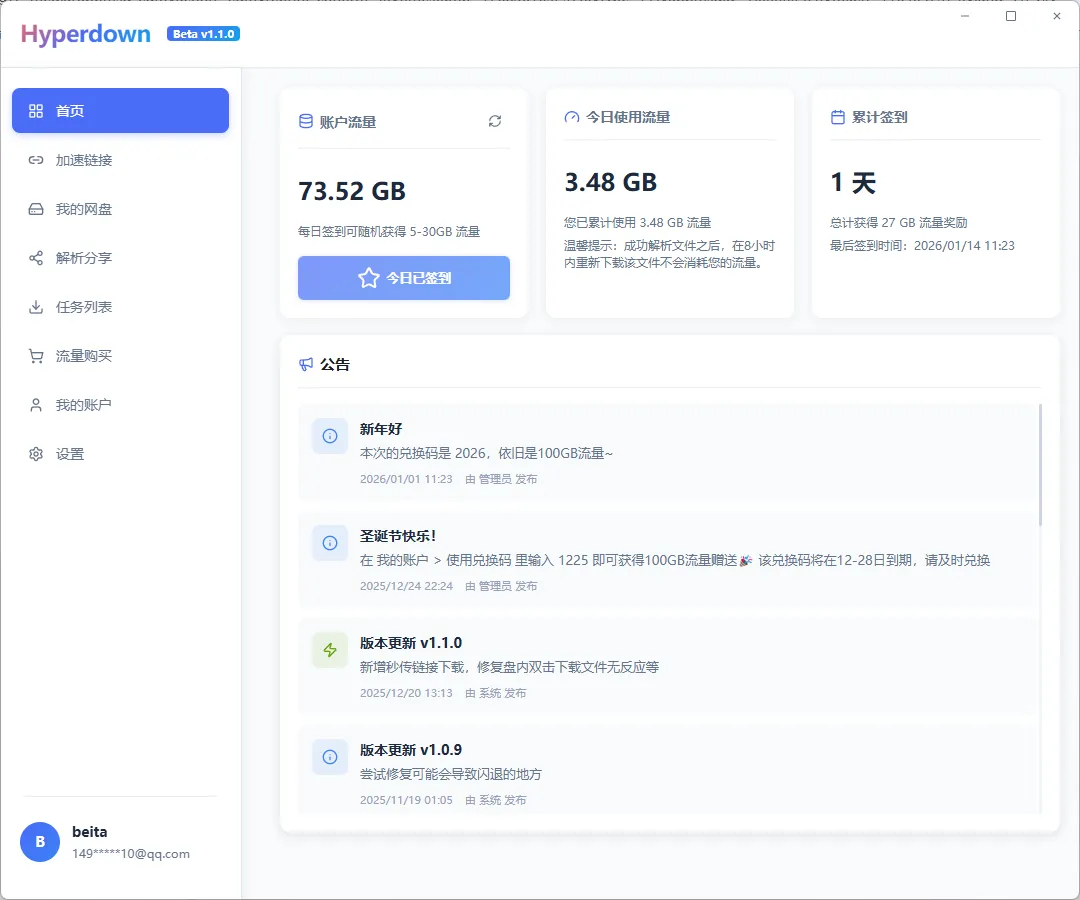
Task: Click the info icon of 圣诞节快乐 announcement
Action: [330, 543]
